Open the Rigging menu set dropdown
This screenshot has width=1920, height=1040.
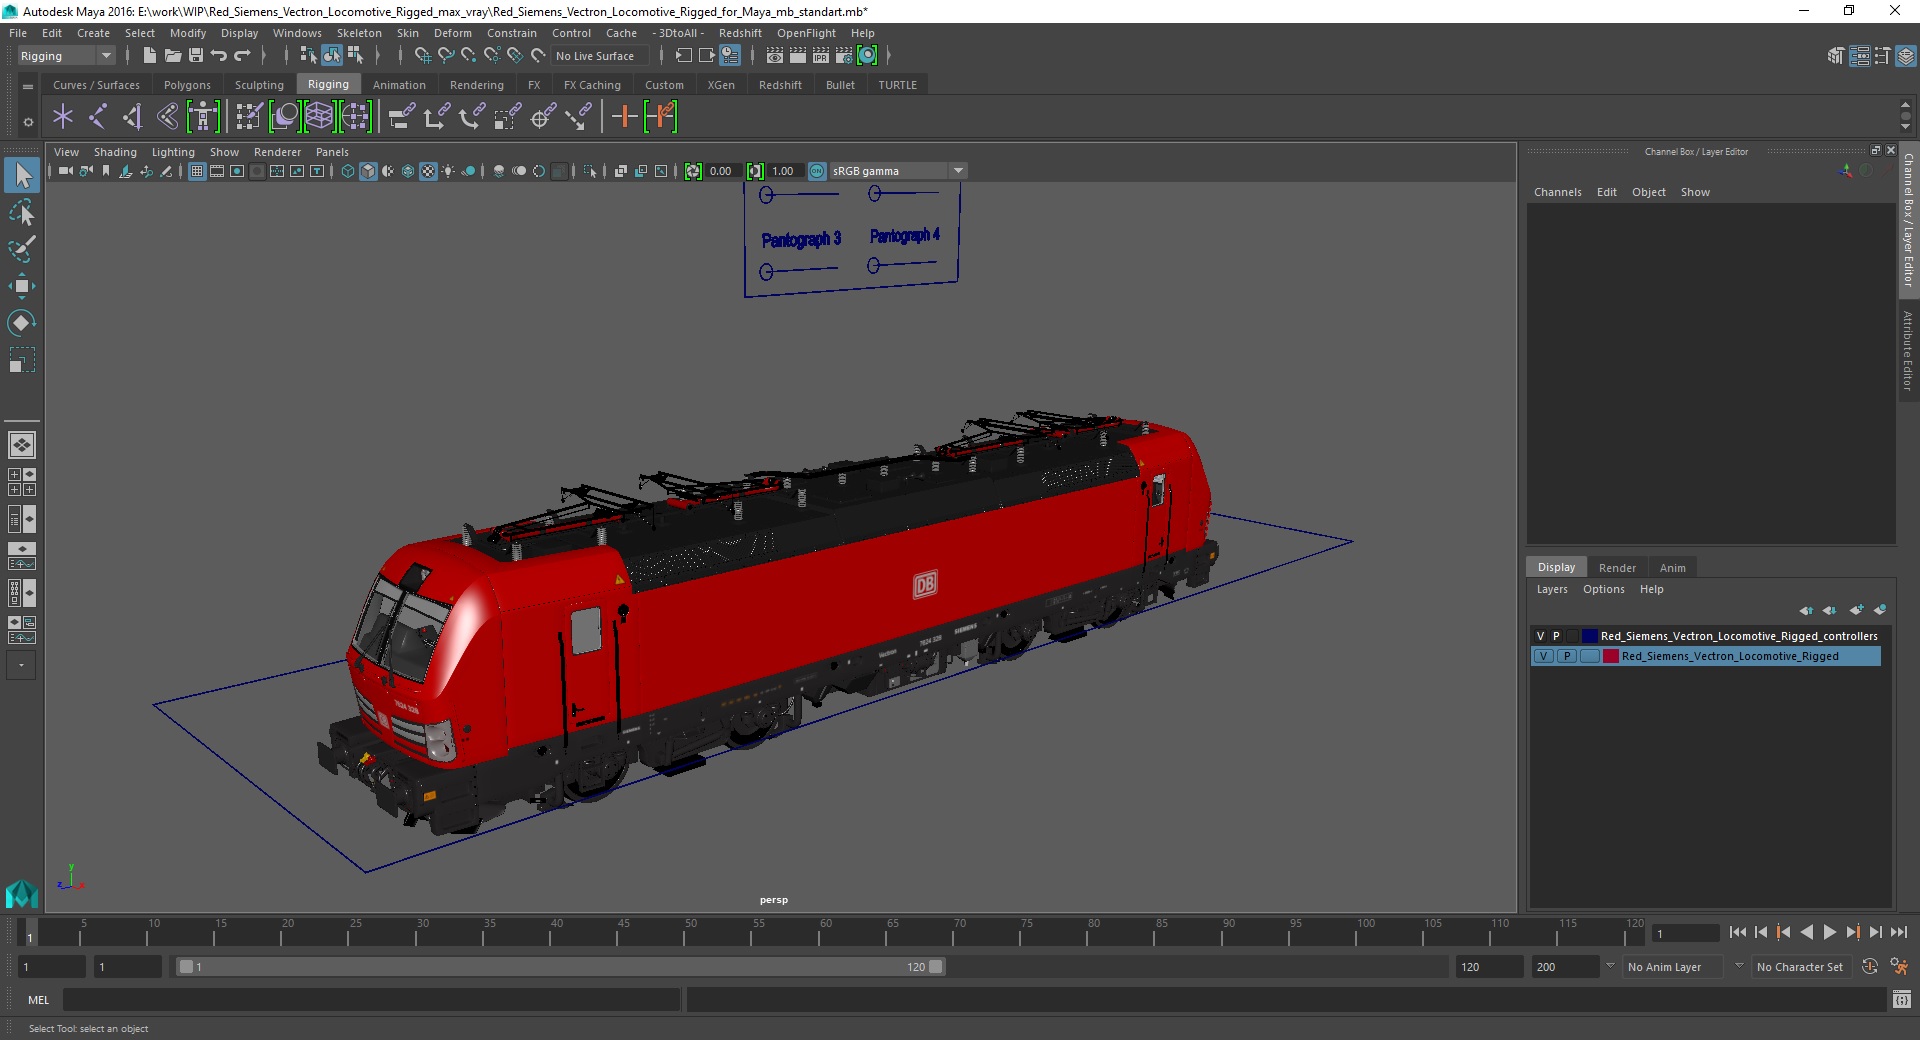[66, 56]
